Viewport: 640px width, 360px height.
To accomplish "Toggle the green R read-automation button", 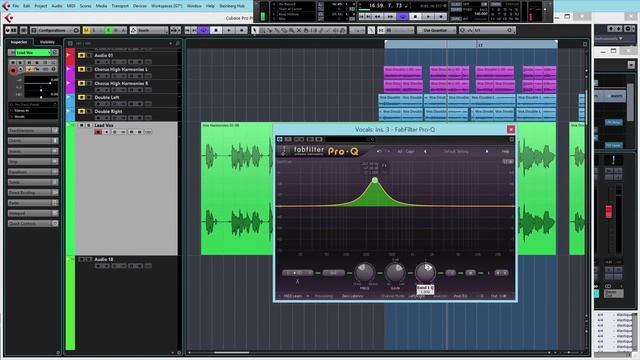I will click(x=109, y=30).
